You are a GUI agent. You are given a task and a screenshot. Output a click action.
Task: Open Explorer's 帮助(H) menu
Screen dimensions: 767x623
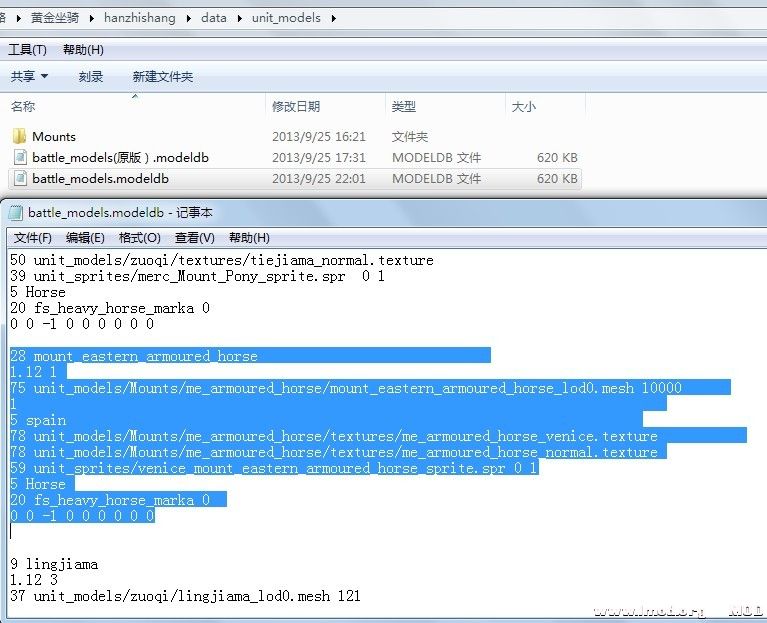click(x=82, y=50)
